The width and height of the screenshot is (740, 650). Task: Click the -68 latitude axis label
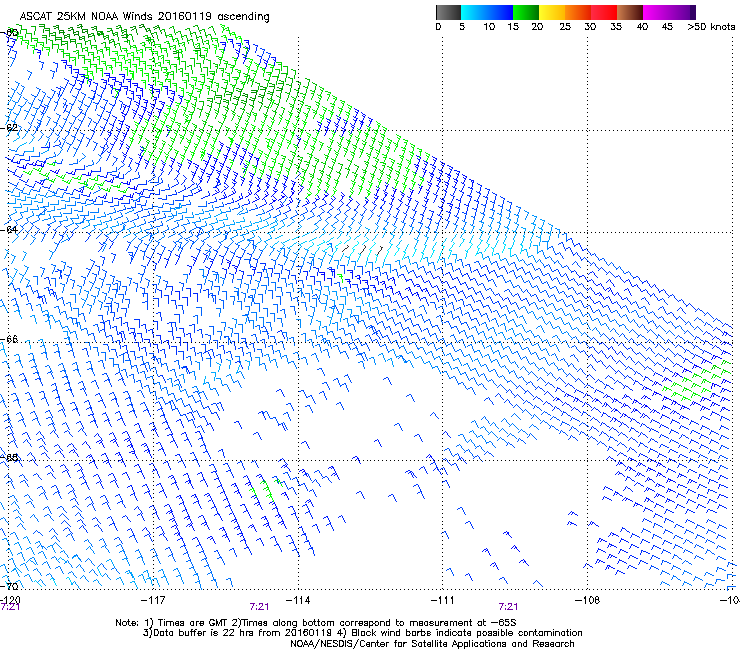pyautogui.click(x=9, y=458)
